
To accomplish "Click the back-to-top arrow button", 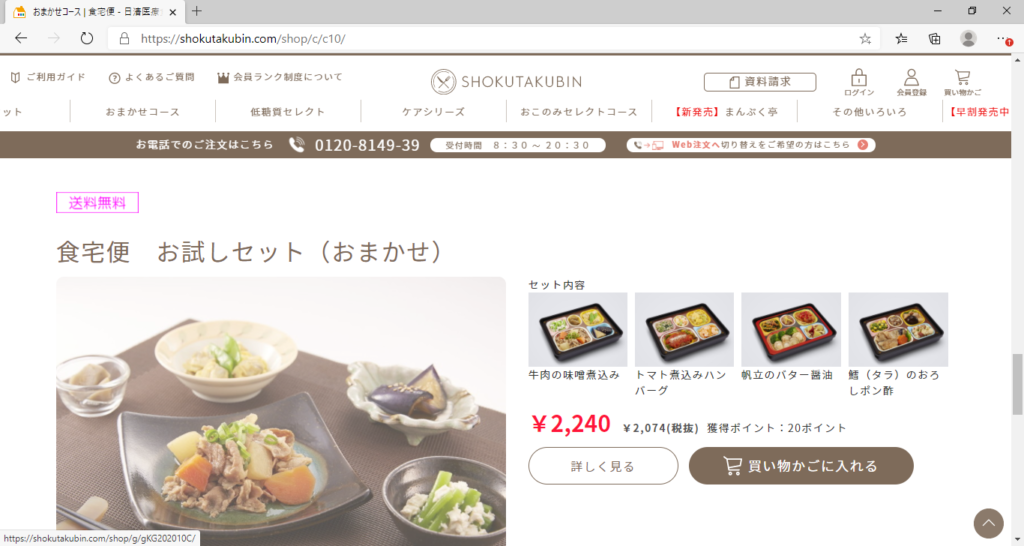I will click(988, 523).
